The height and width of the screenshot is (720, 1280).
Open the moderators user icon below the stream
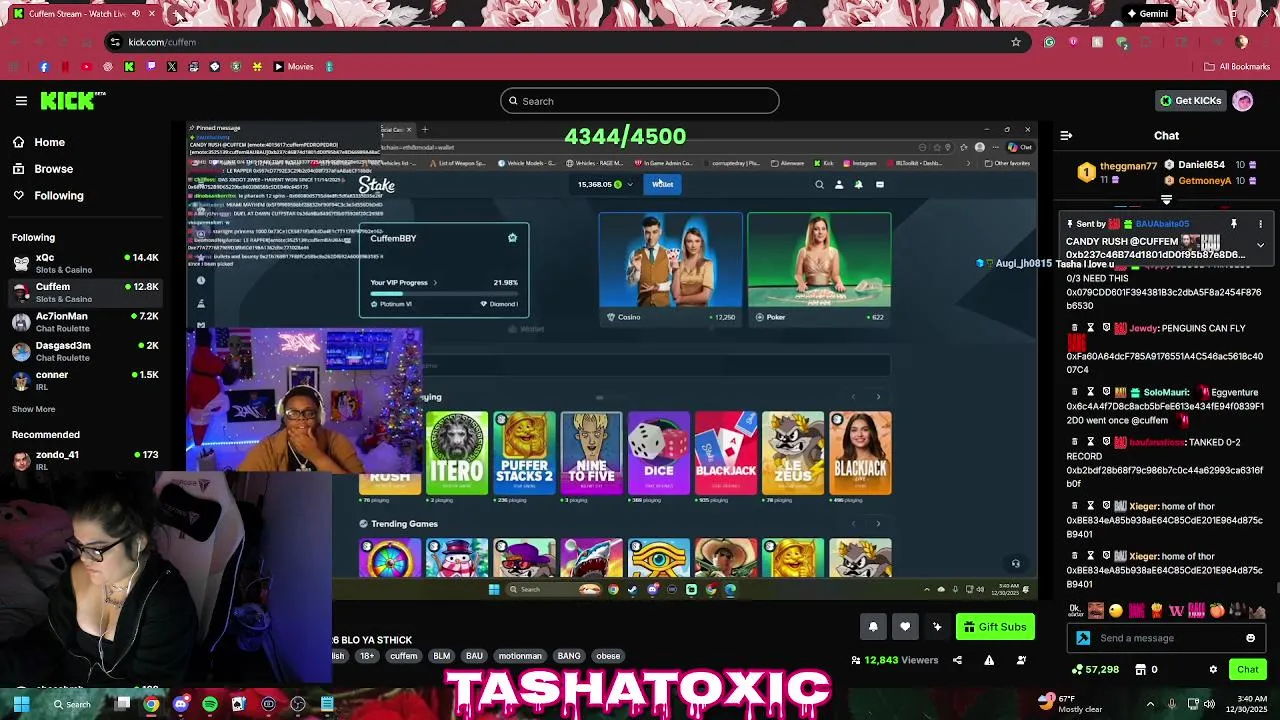pos(1021,660)
